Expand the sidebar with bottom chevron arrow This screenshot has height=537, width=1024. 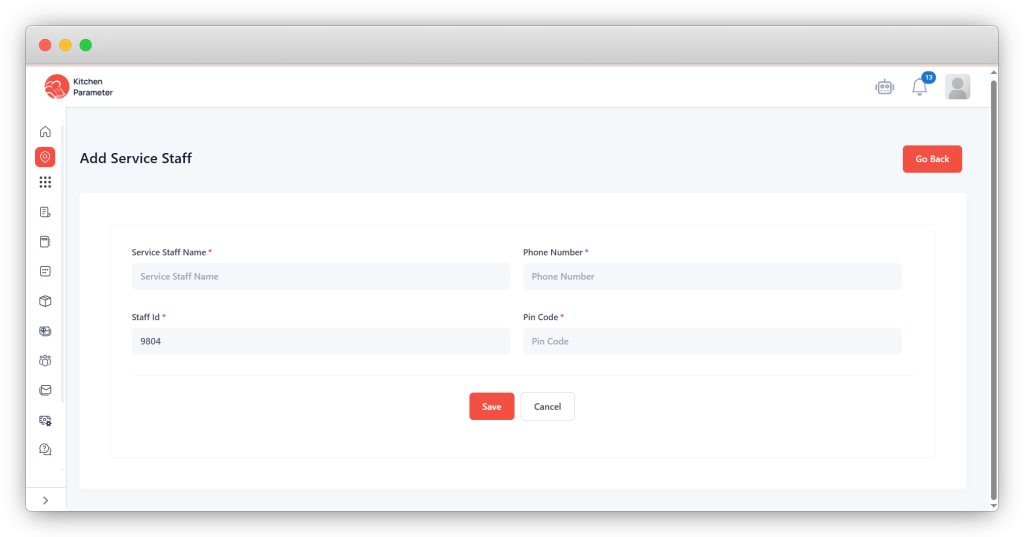[x=45, y=500]
